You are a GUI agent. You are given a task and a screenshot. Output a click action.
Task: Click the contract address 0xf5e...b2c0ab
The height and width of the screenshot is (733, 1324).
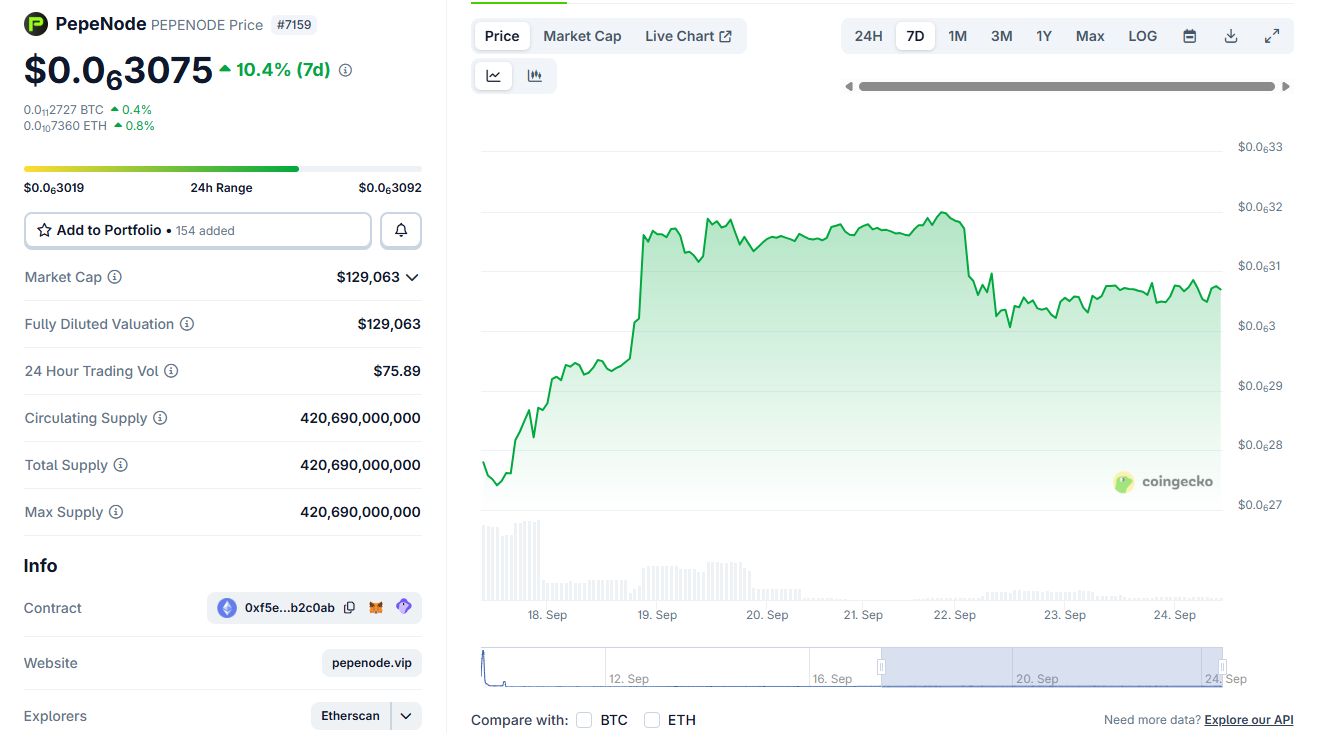click(290, 607)
